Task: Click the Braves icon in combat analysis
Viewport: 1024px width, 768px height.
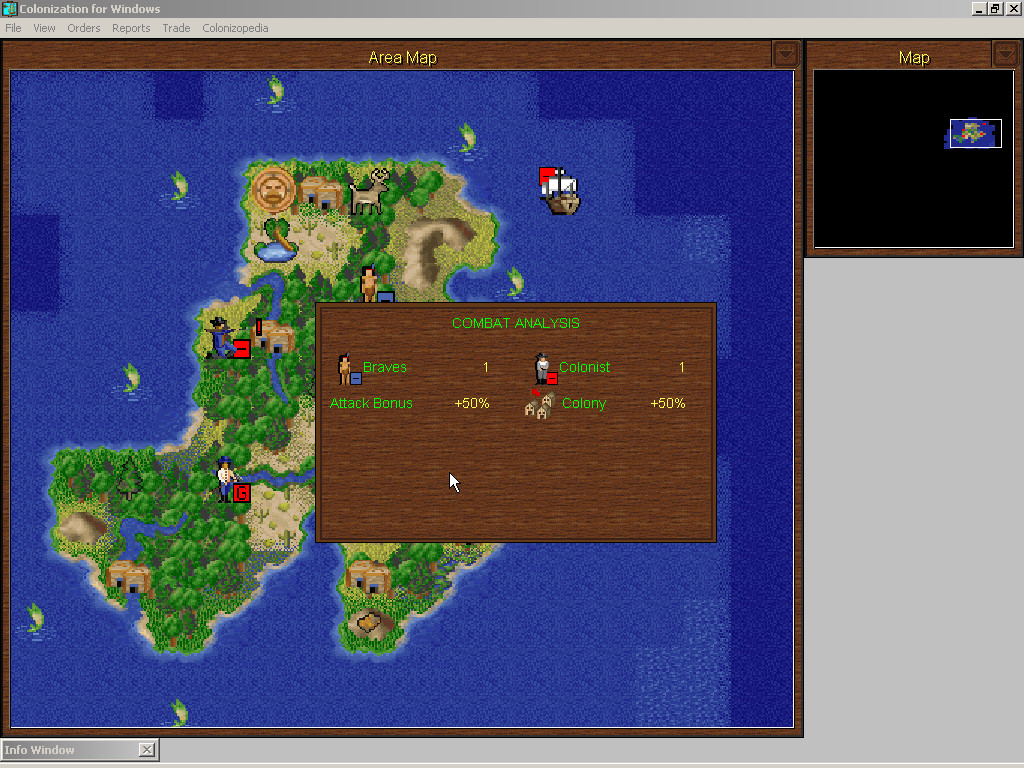Action: pyautogui.click(x=349, y=369)
